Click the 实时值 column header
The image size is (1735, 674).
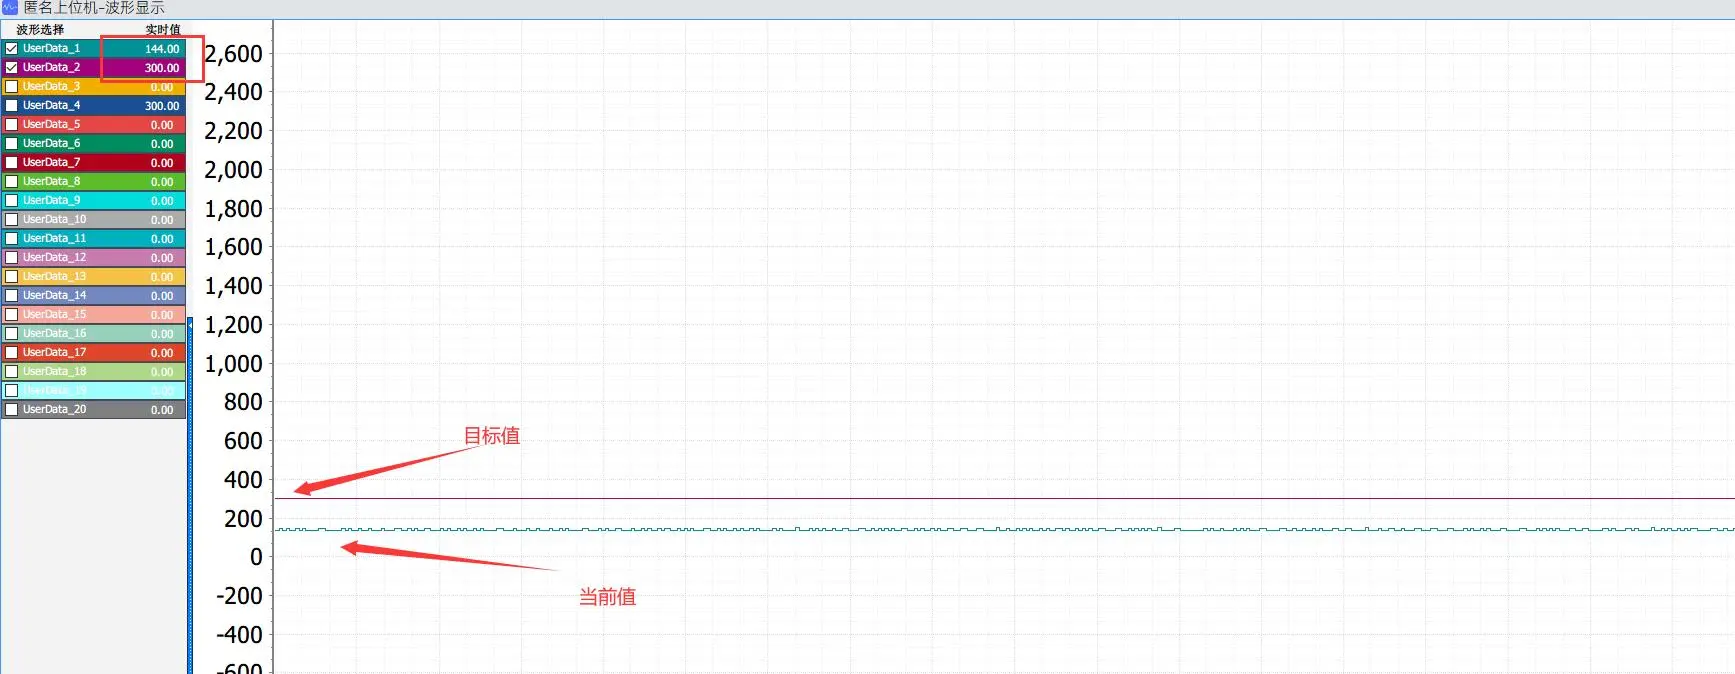(x=163, y=30)
